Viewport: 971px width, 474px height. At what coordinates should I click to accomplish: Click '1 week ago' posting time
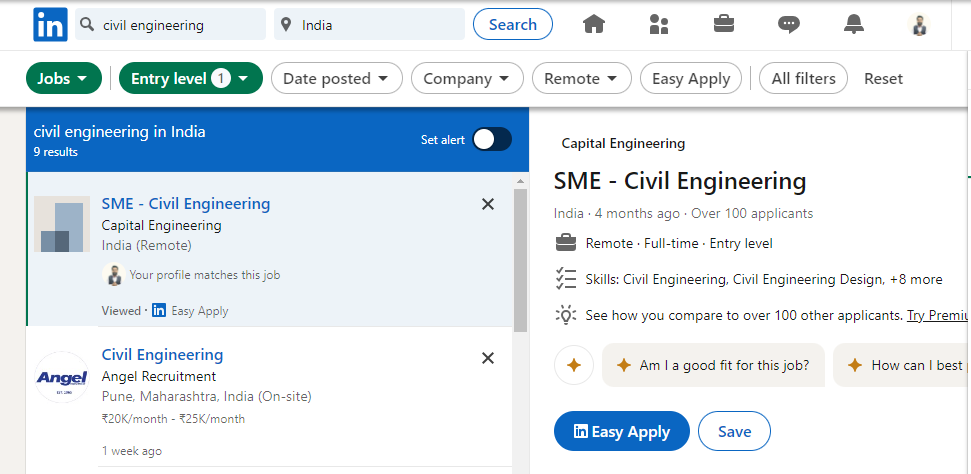(x=132, y=451)
